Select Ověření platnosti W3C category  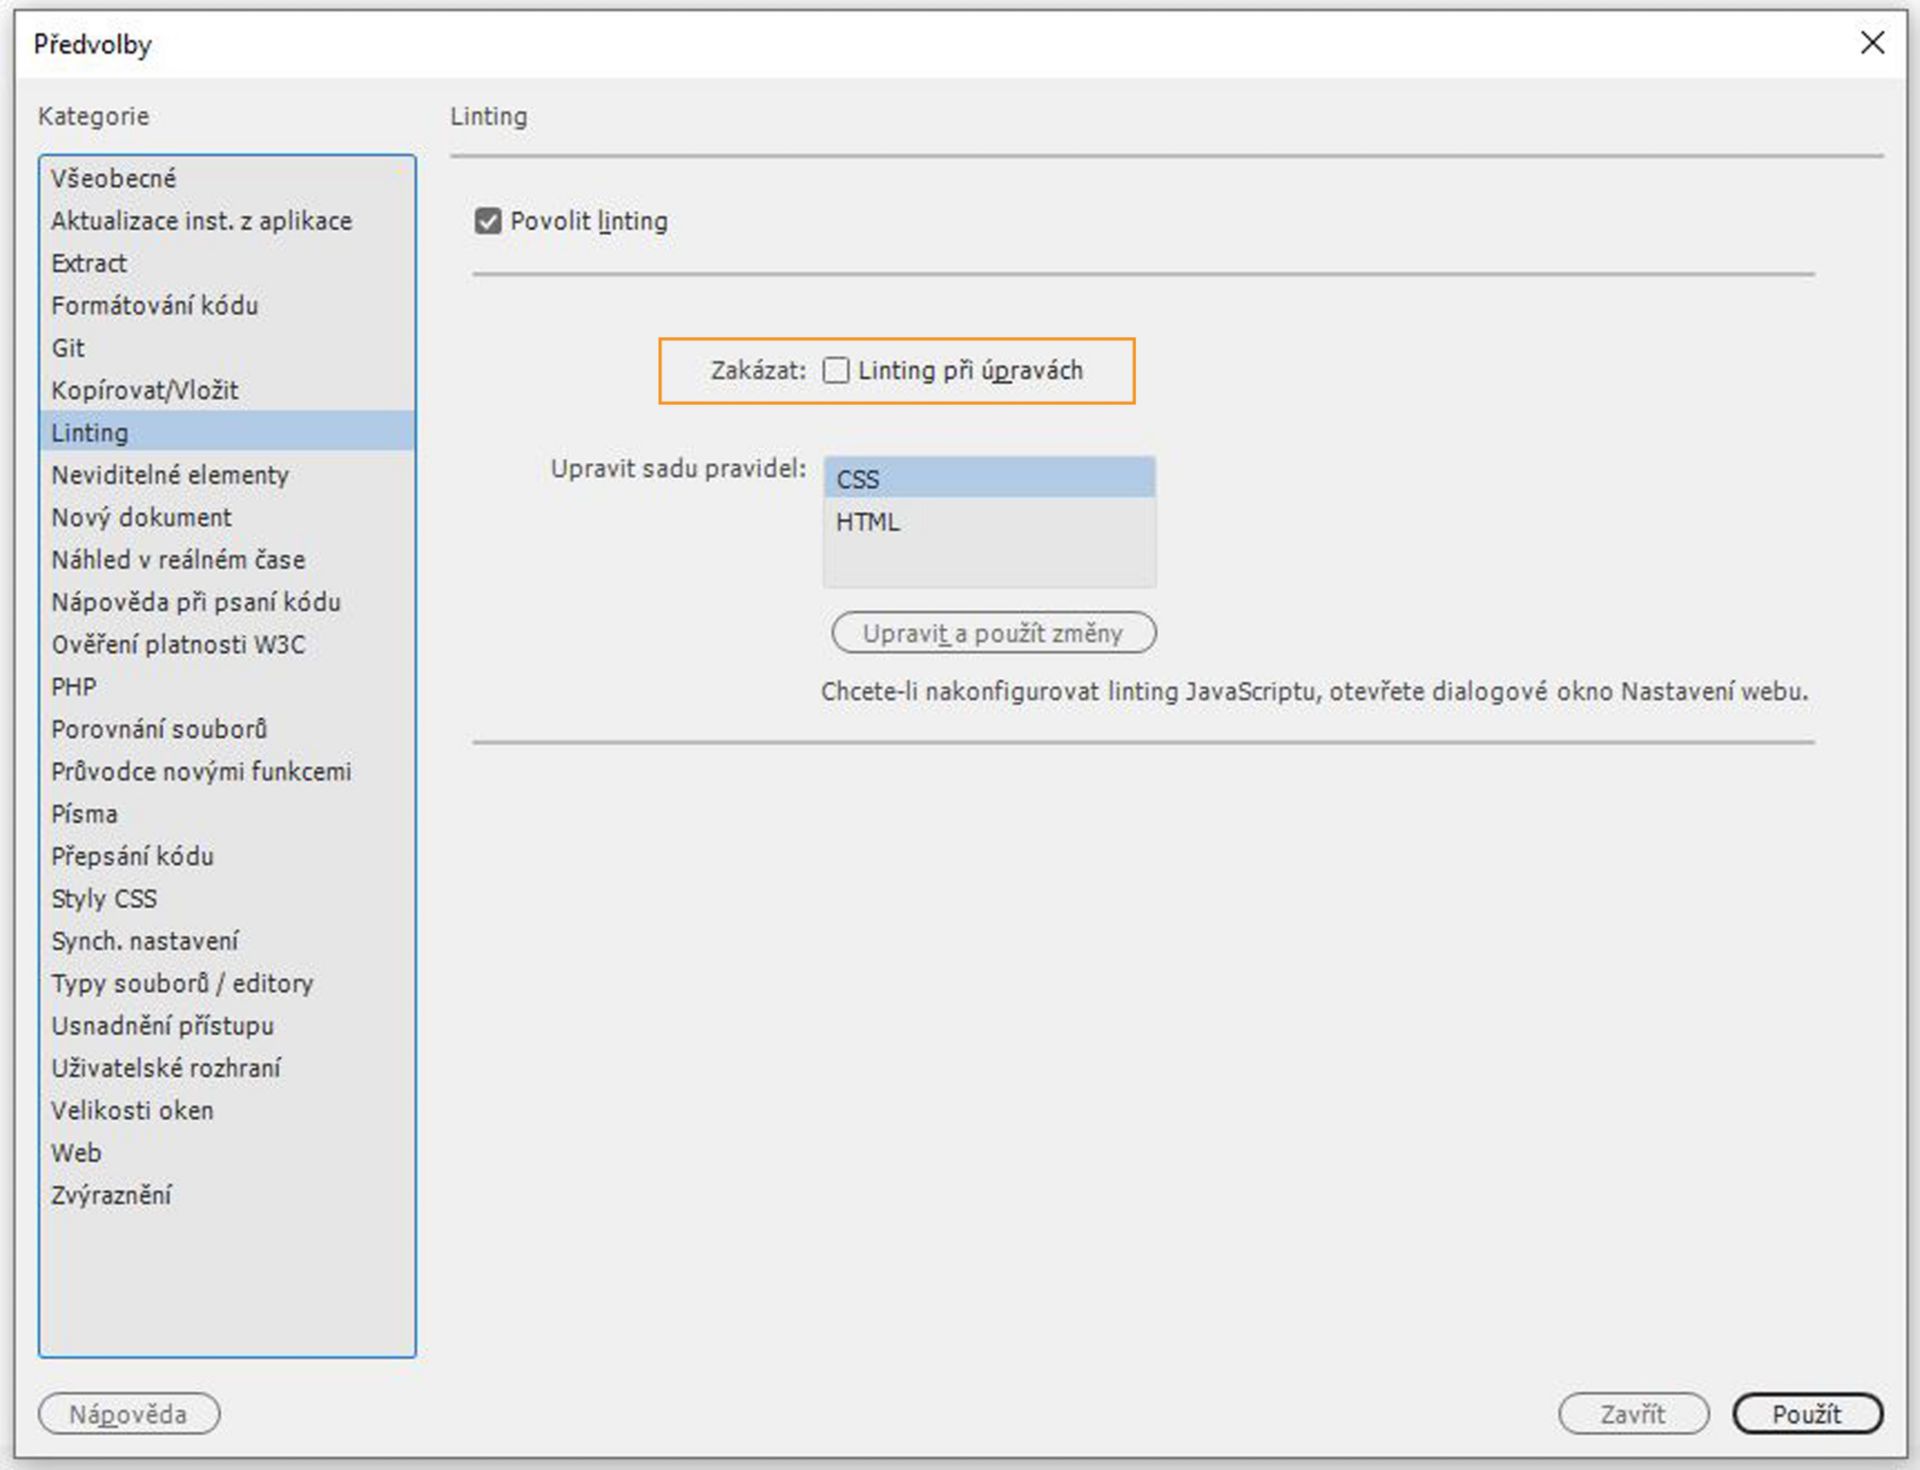(x=178, y=645)
